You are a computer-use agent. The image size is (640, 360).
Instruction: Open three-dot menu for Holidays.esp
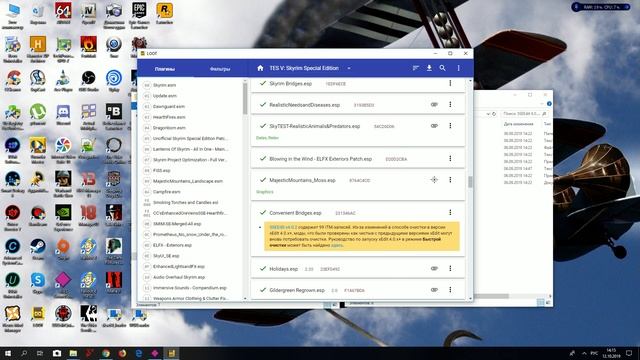[x=450, y=269]
